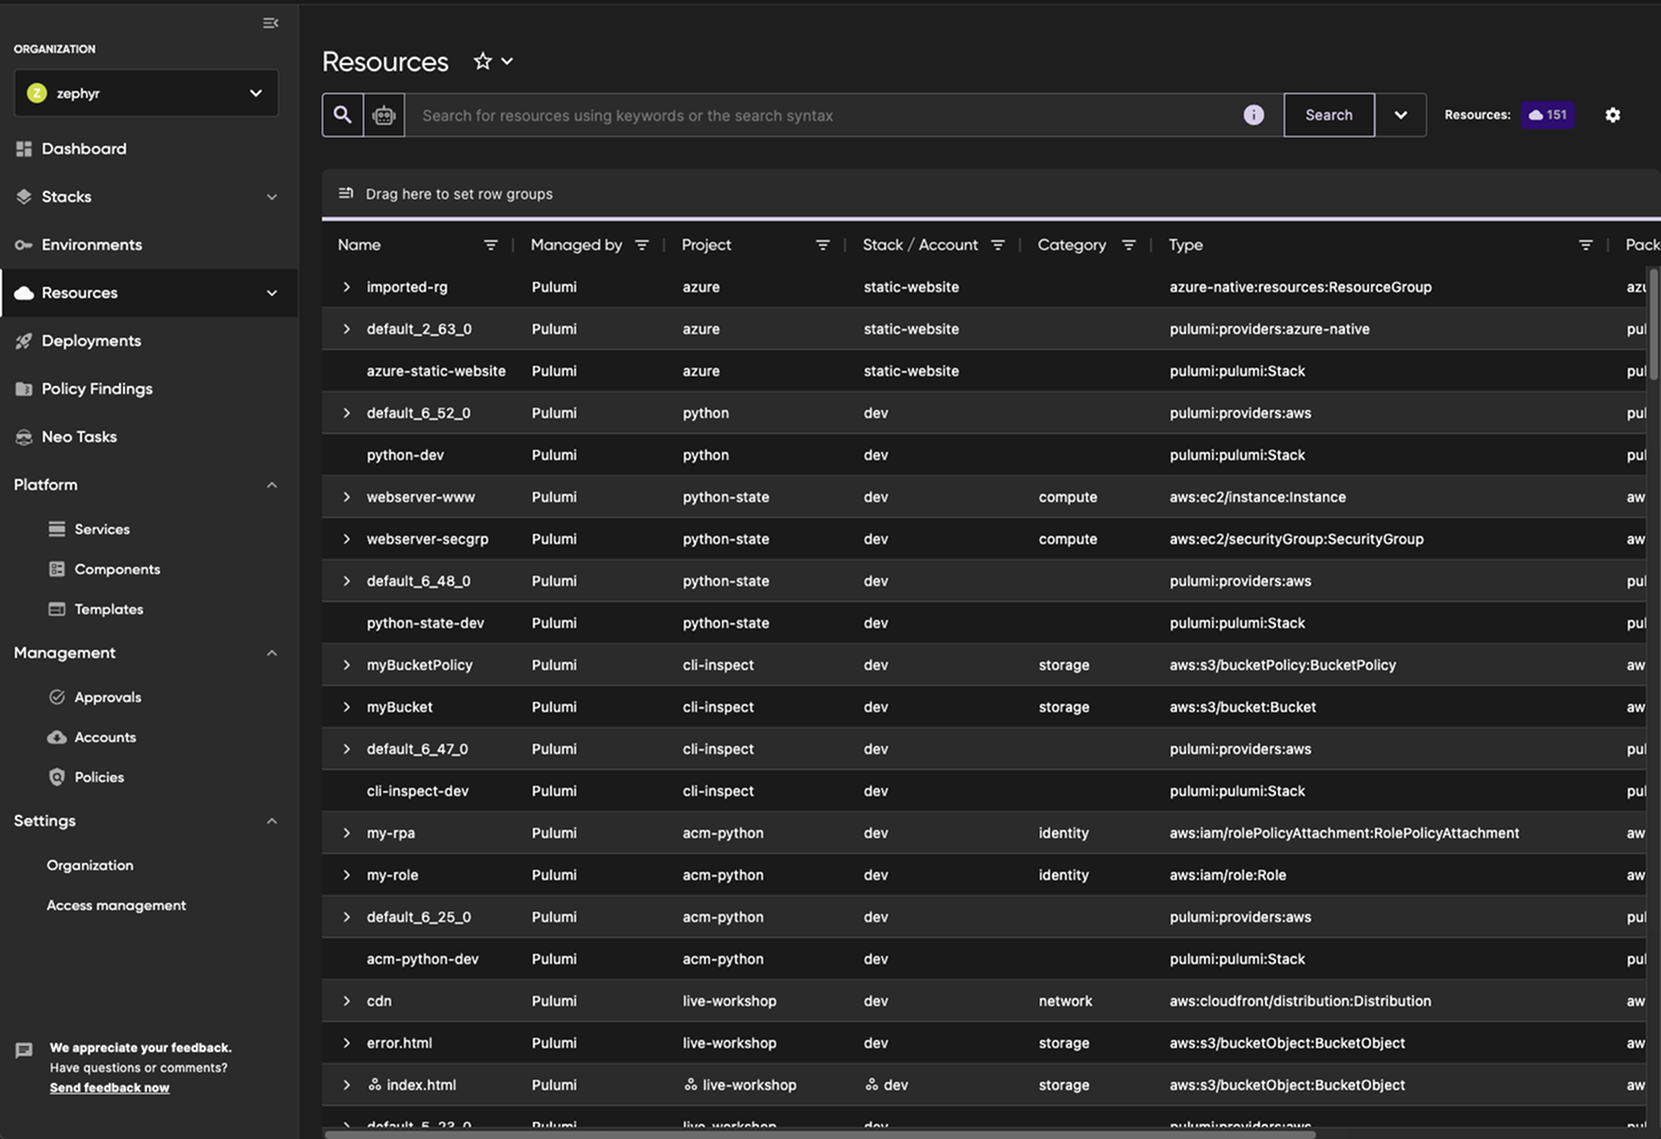Open Deployments page
The image size is (1661, 1139).
coord(91,341)
